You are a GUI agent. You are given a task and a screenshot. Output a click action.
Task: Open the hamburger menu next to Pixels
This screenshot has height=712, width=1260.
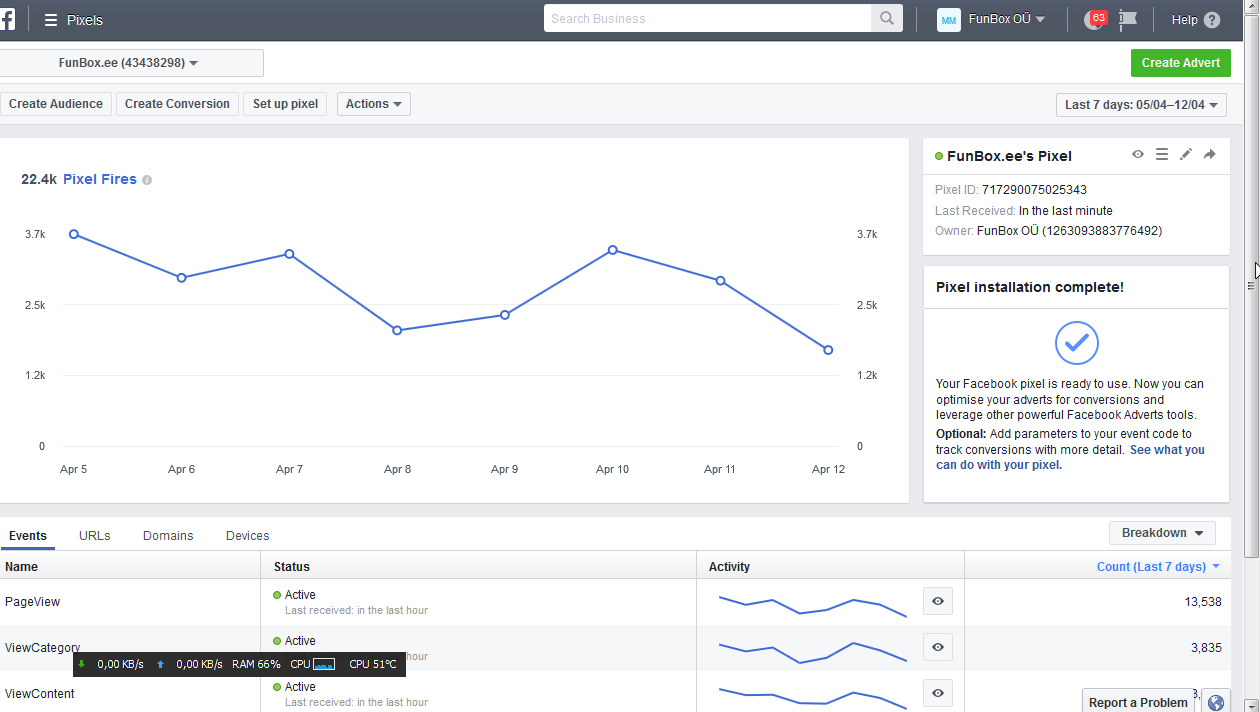[x=51, y=20]
